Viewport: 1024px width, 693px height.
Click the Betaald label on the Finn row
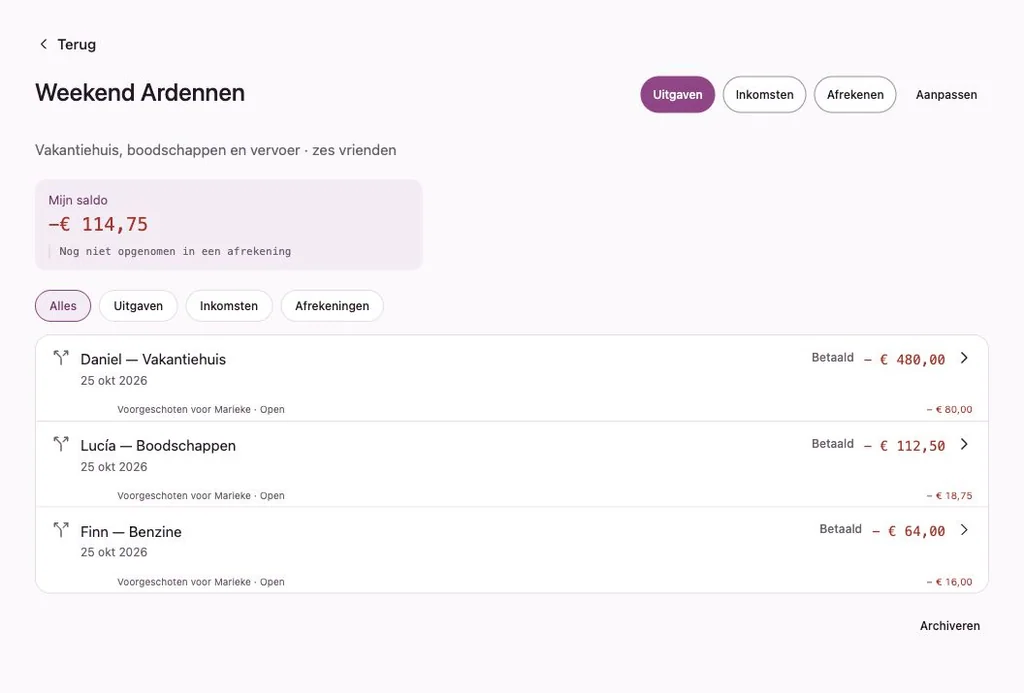coord(840,529)
